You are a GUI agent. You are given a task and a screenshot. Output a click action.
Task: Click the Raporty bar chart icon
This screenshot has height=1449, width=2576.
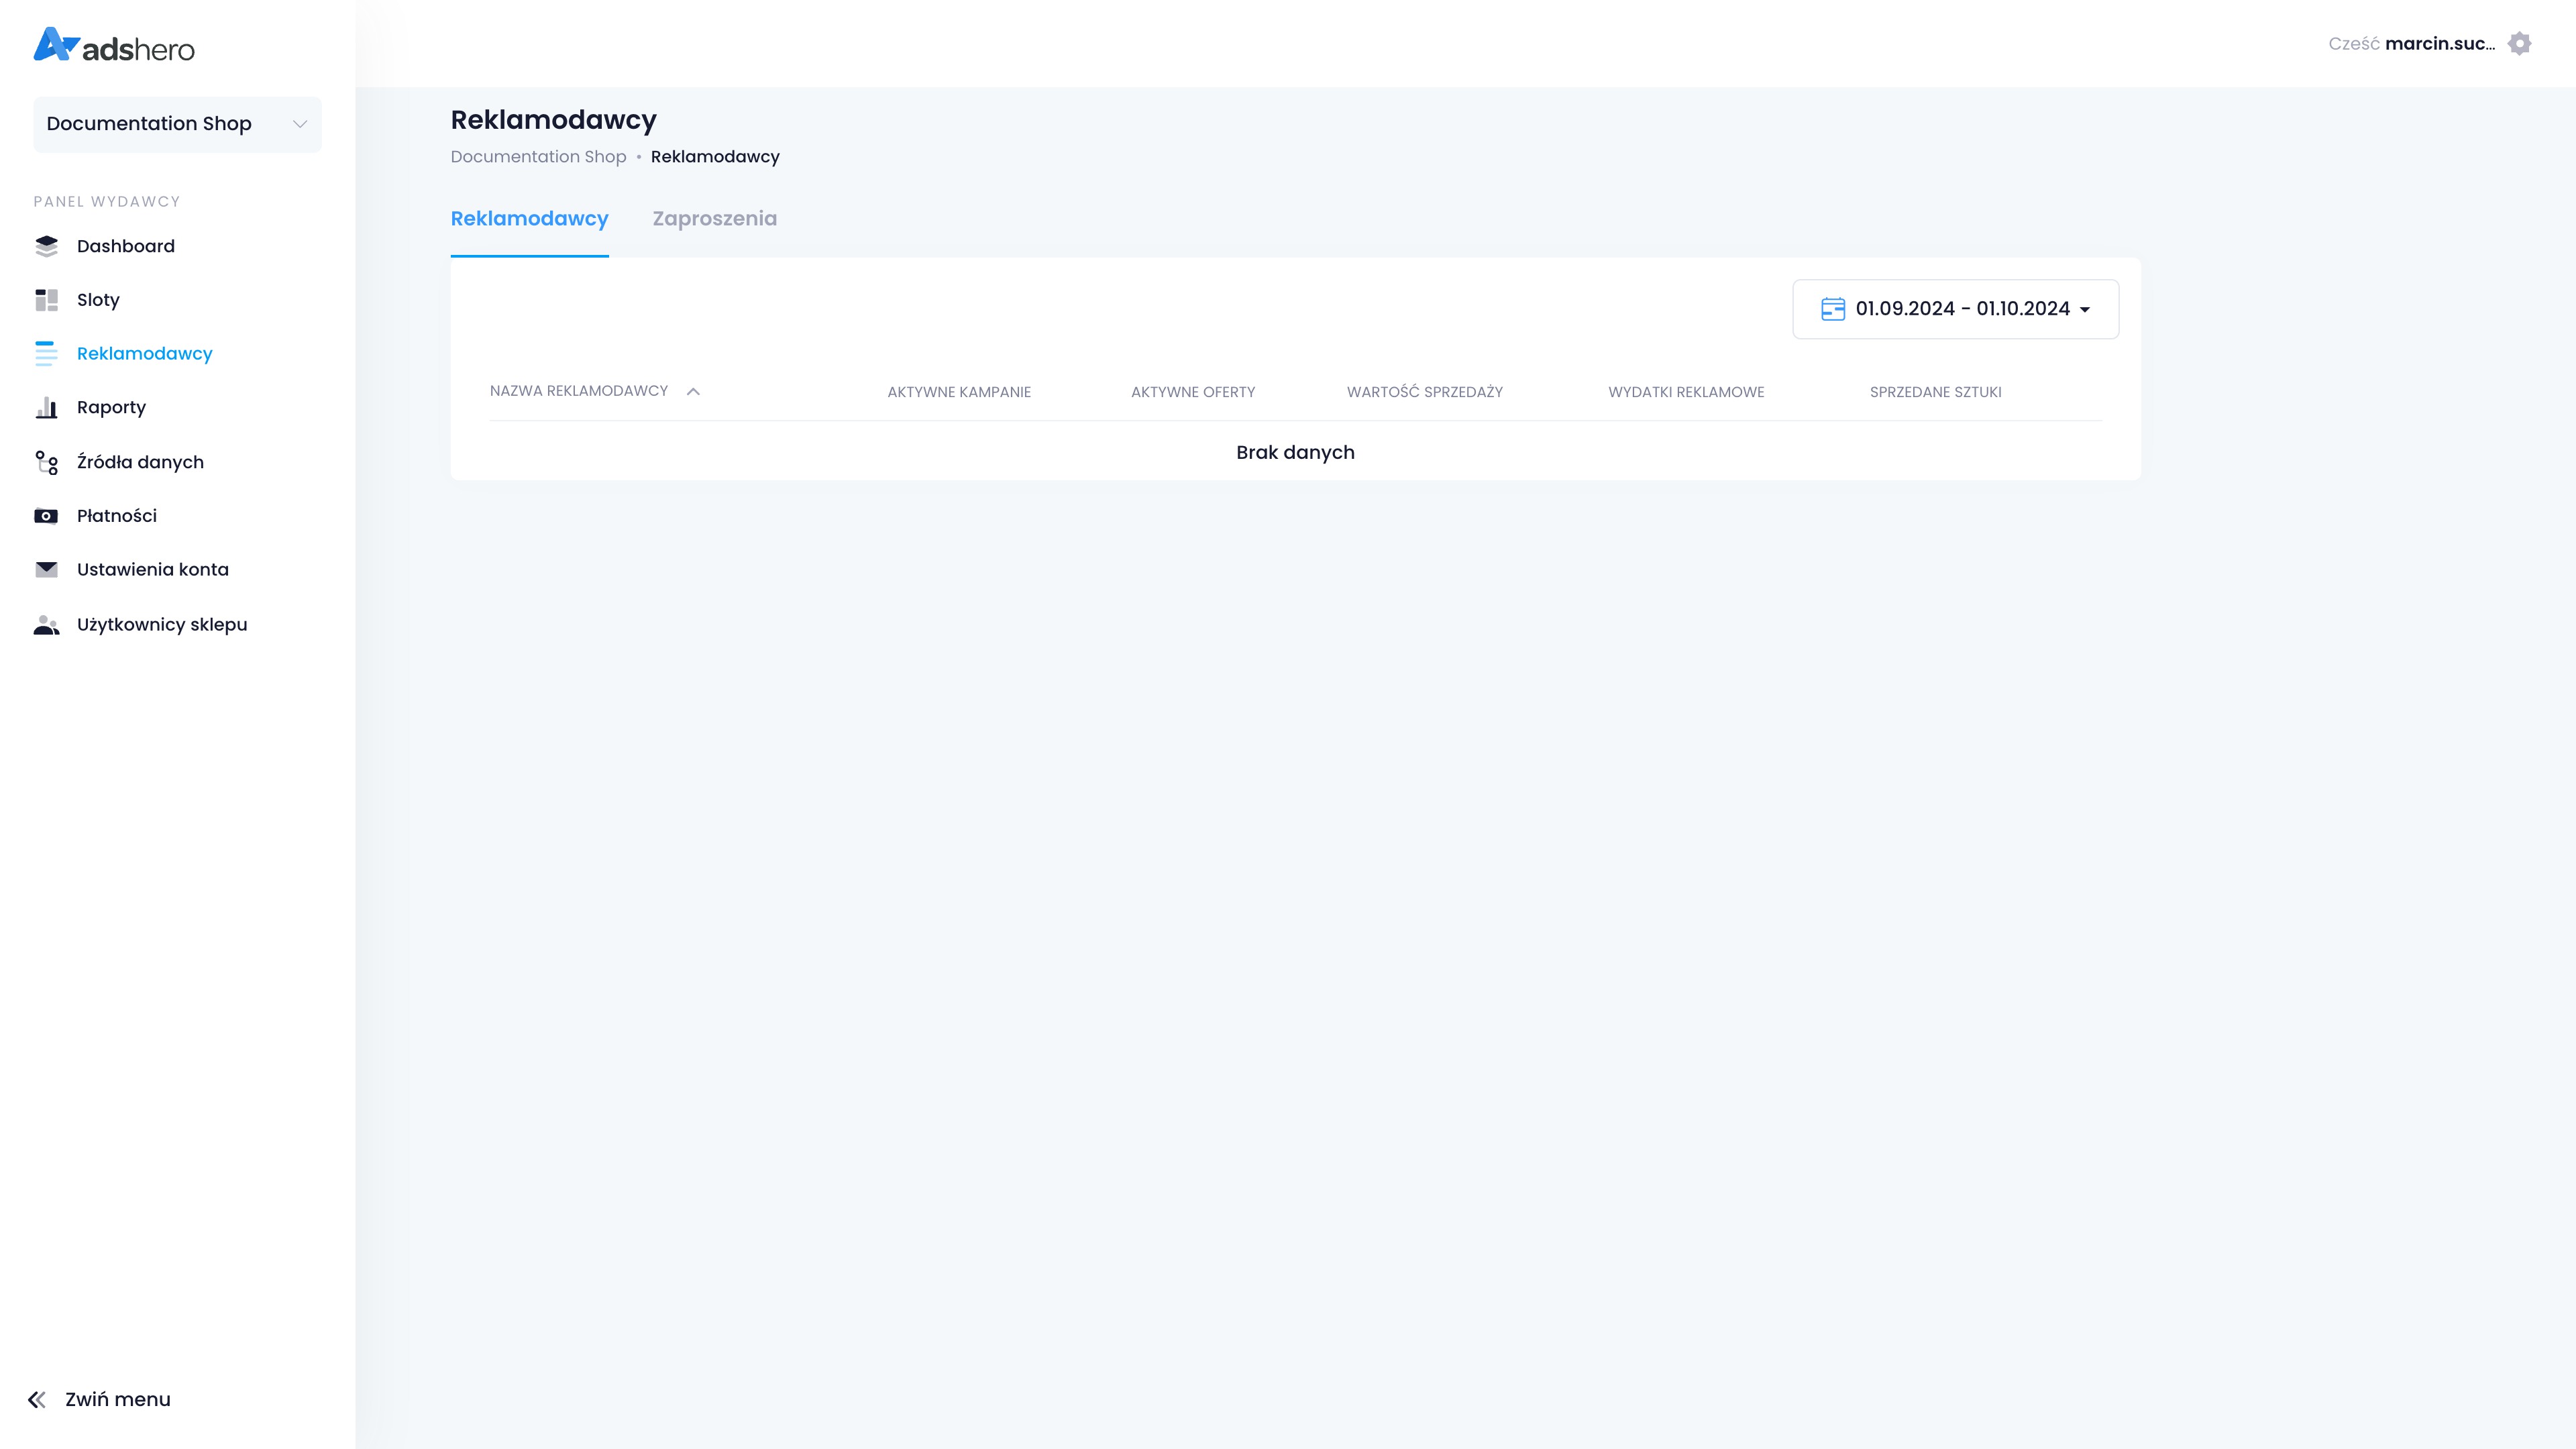pyautogui.click(x=46, y=407)
